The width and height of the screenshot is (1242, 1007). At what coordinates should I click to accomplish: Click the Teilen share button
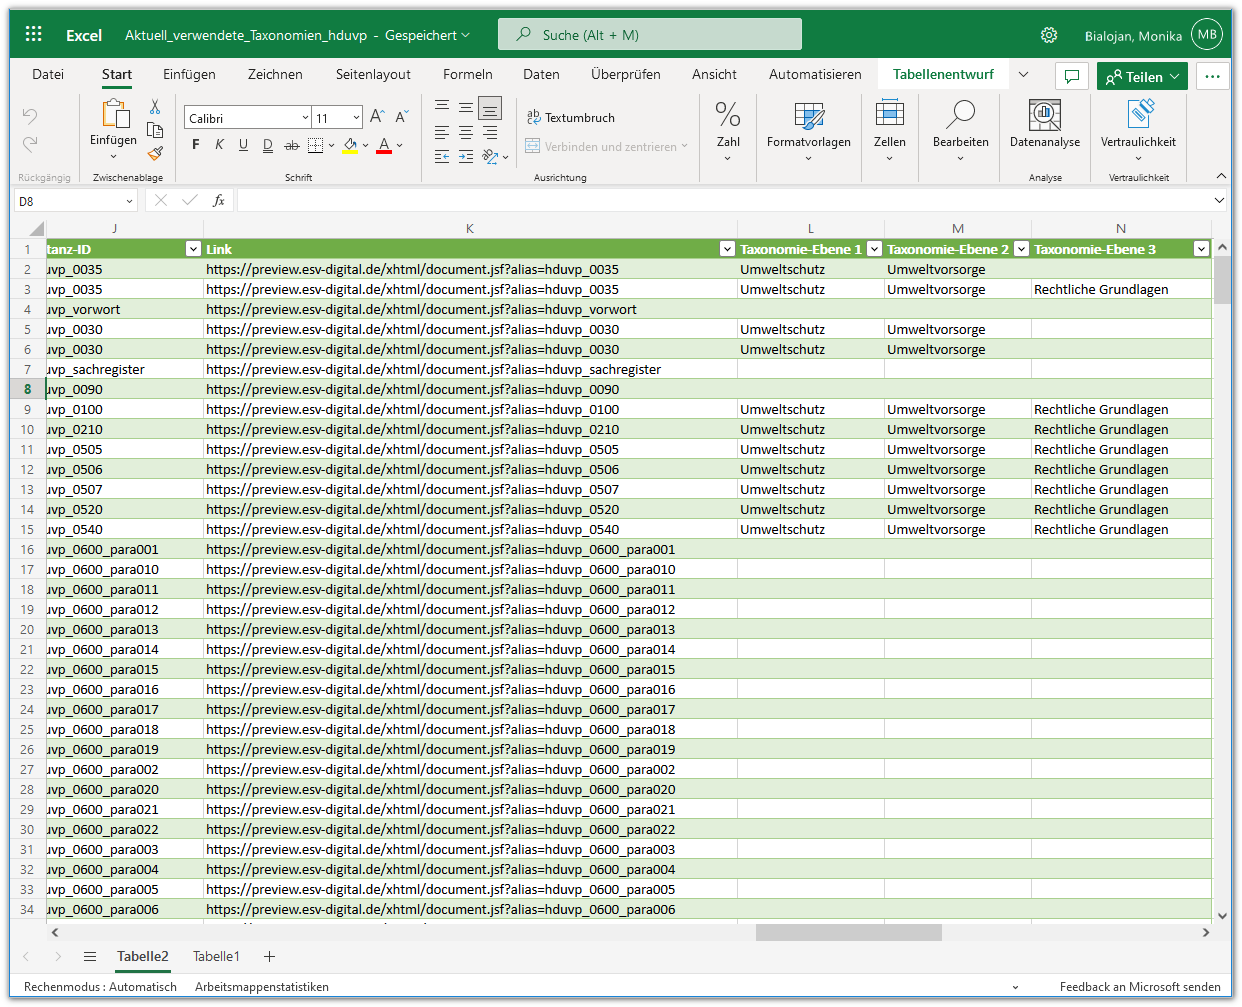coord(1142,77)
